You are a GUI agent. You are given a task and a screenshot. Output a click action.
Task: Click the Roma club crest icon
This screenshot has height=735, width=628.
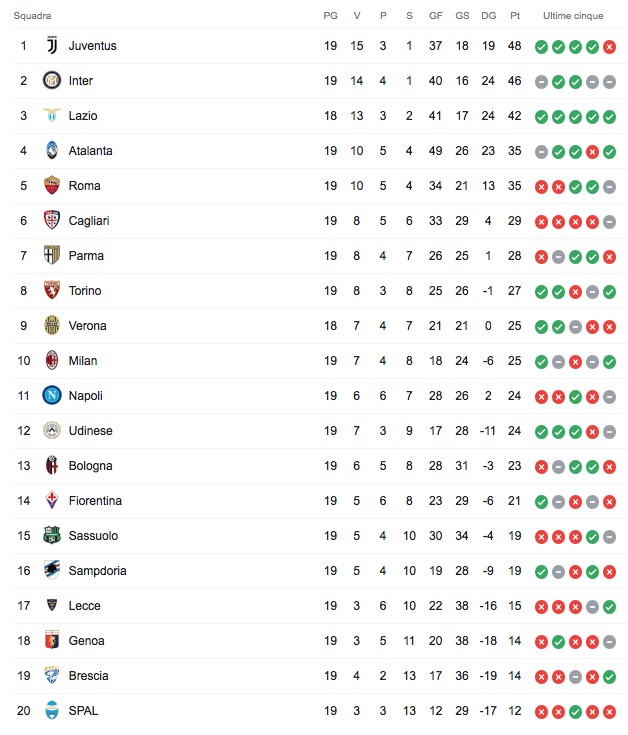click(52, 186)
